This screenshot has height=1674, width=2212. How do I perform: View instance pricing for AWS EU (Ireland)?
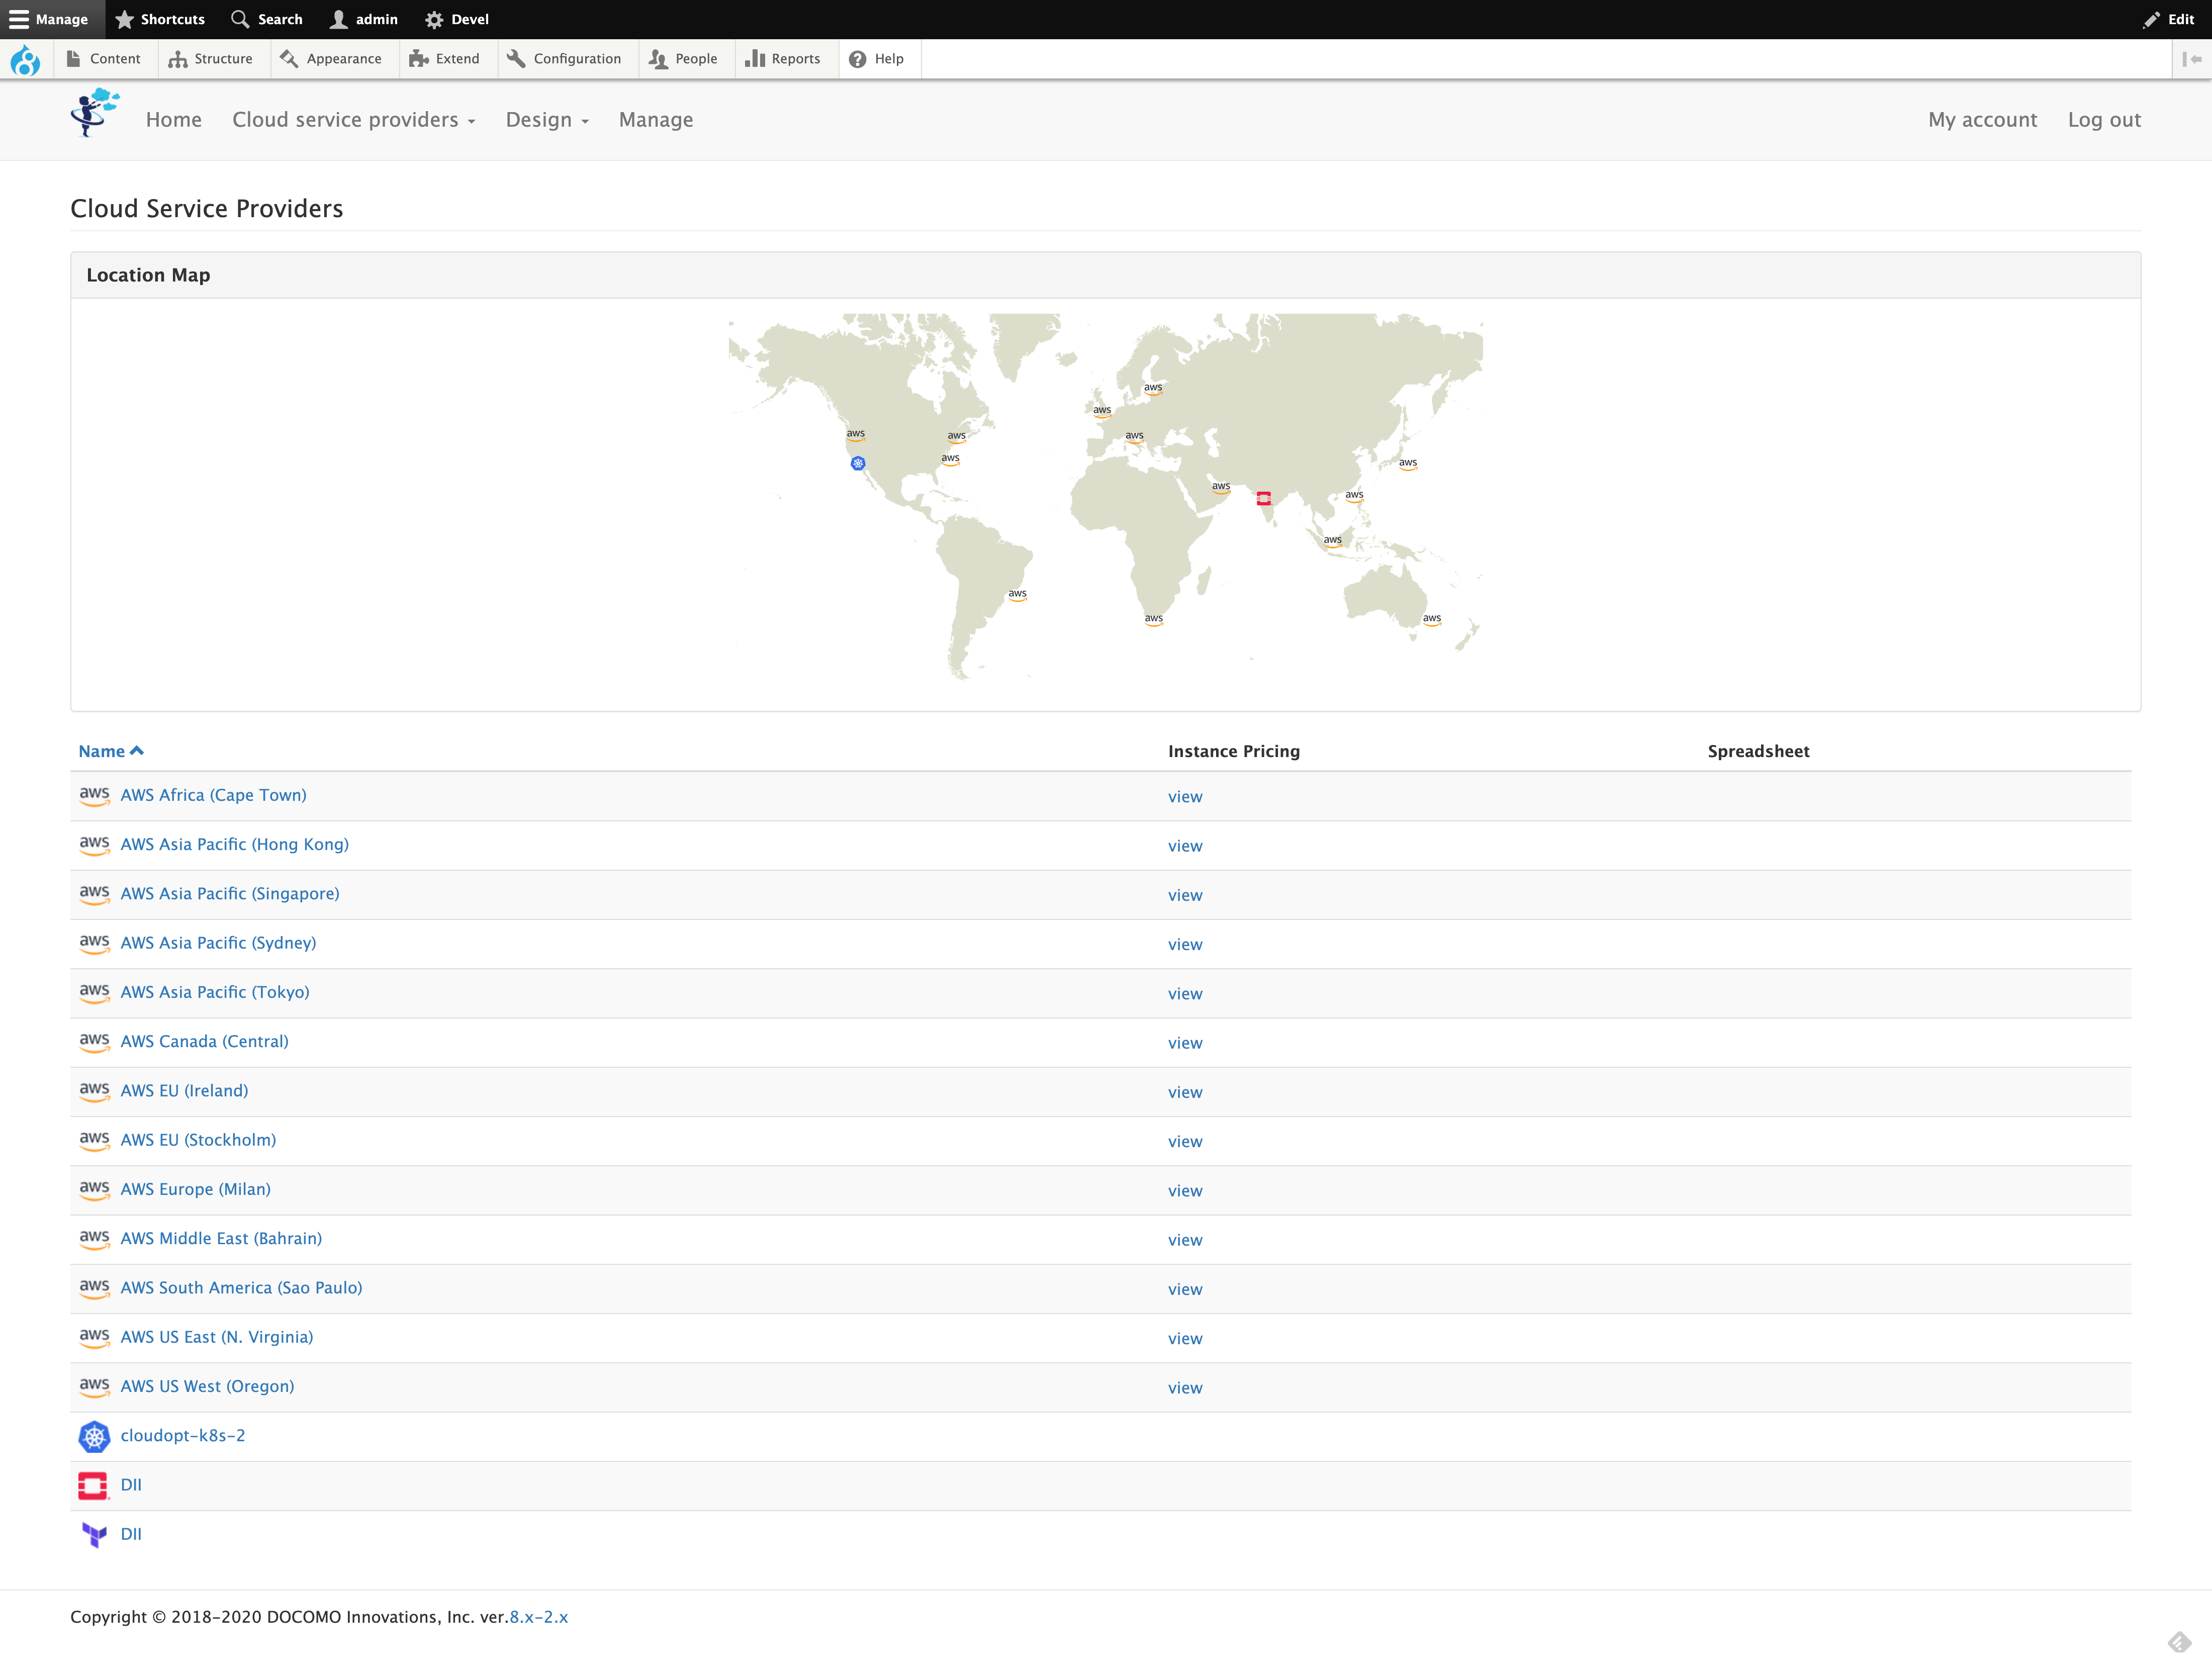pyautogui.click(x=1185, y=1092)
